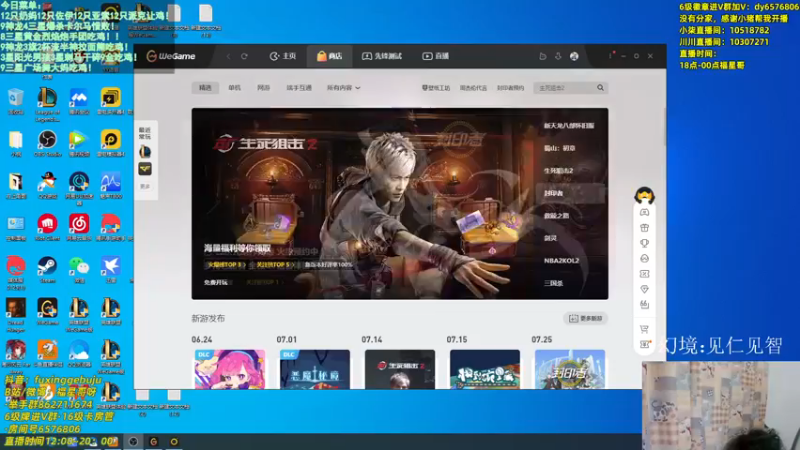
Task: Click the 免费月玩 banner button
Action: (216, 282)
